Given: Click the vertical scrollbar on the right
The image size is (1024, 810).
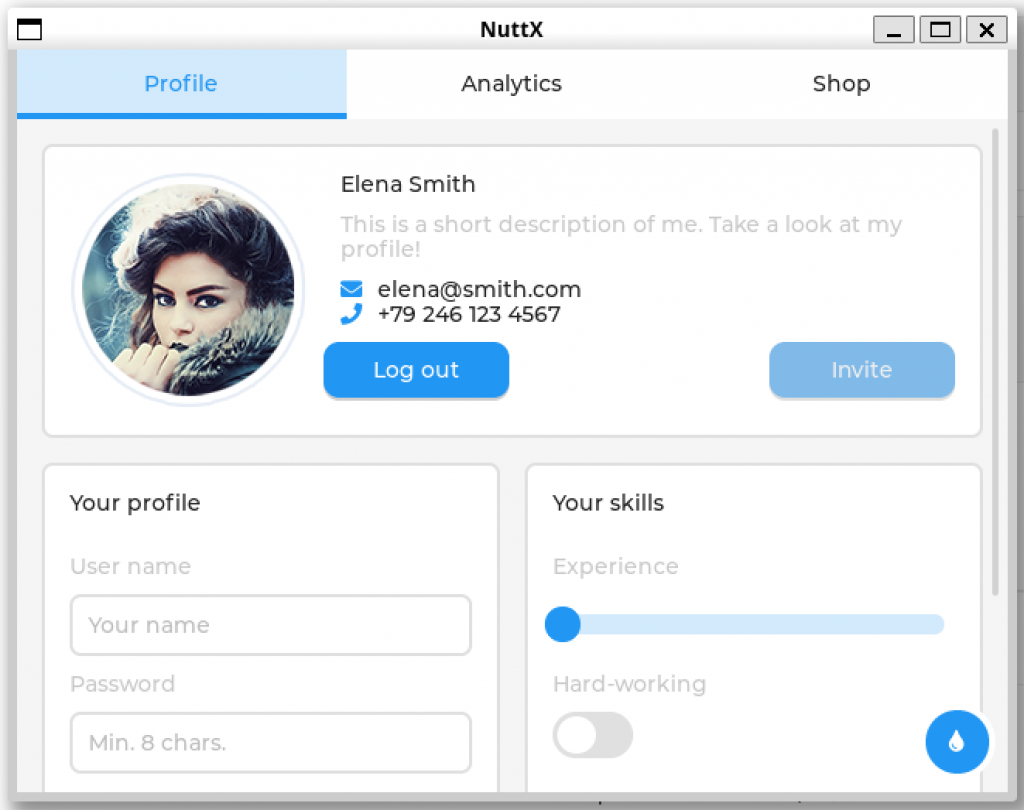Looking at the screenshot, I should [x=995, y=360].
